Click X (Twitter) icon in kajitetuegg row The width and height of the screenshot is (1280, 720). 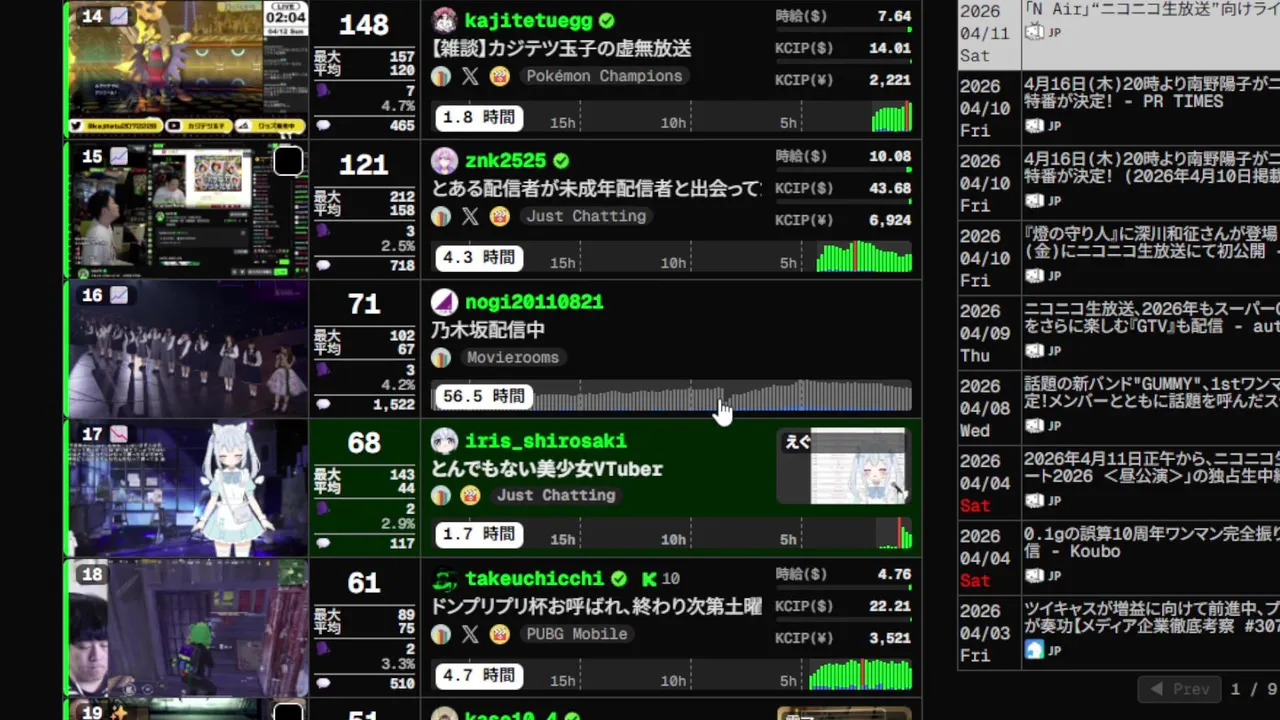pyautogui.click(x=470, y=76)
